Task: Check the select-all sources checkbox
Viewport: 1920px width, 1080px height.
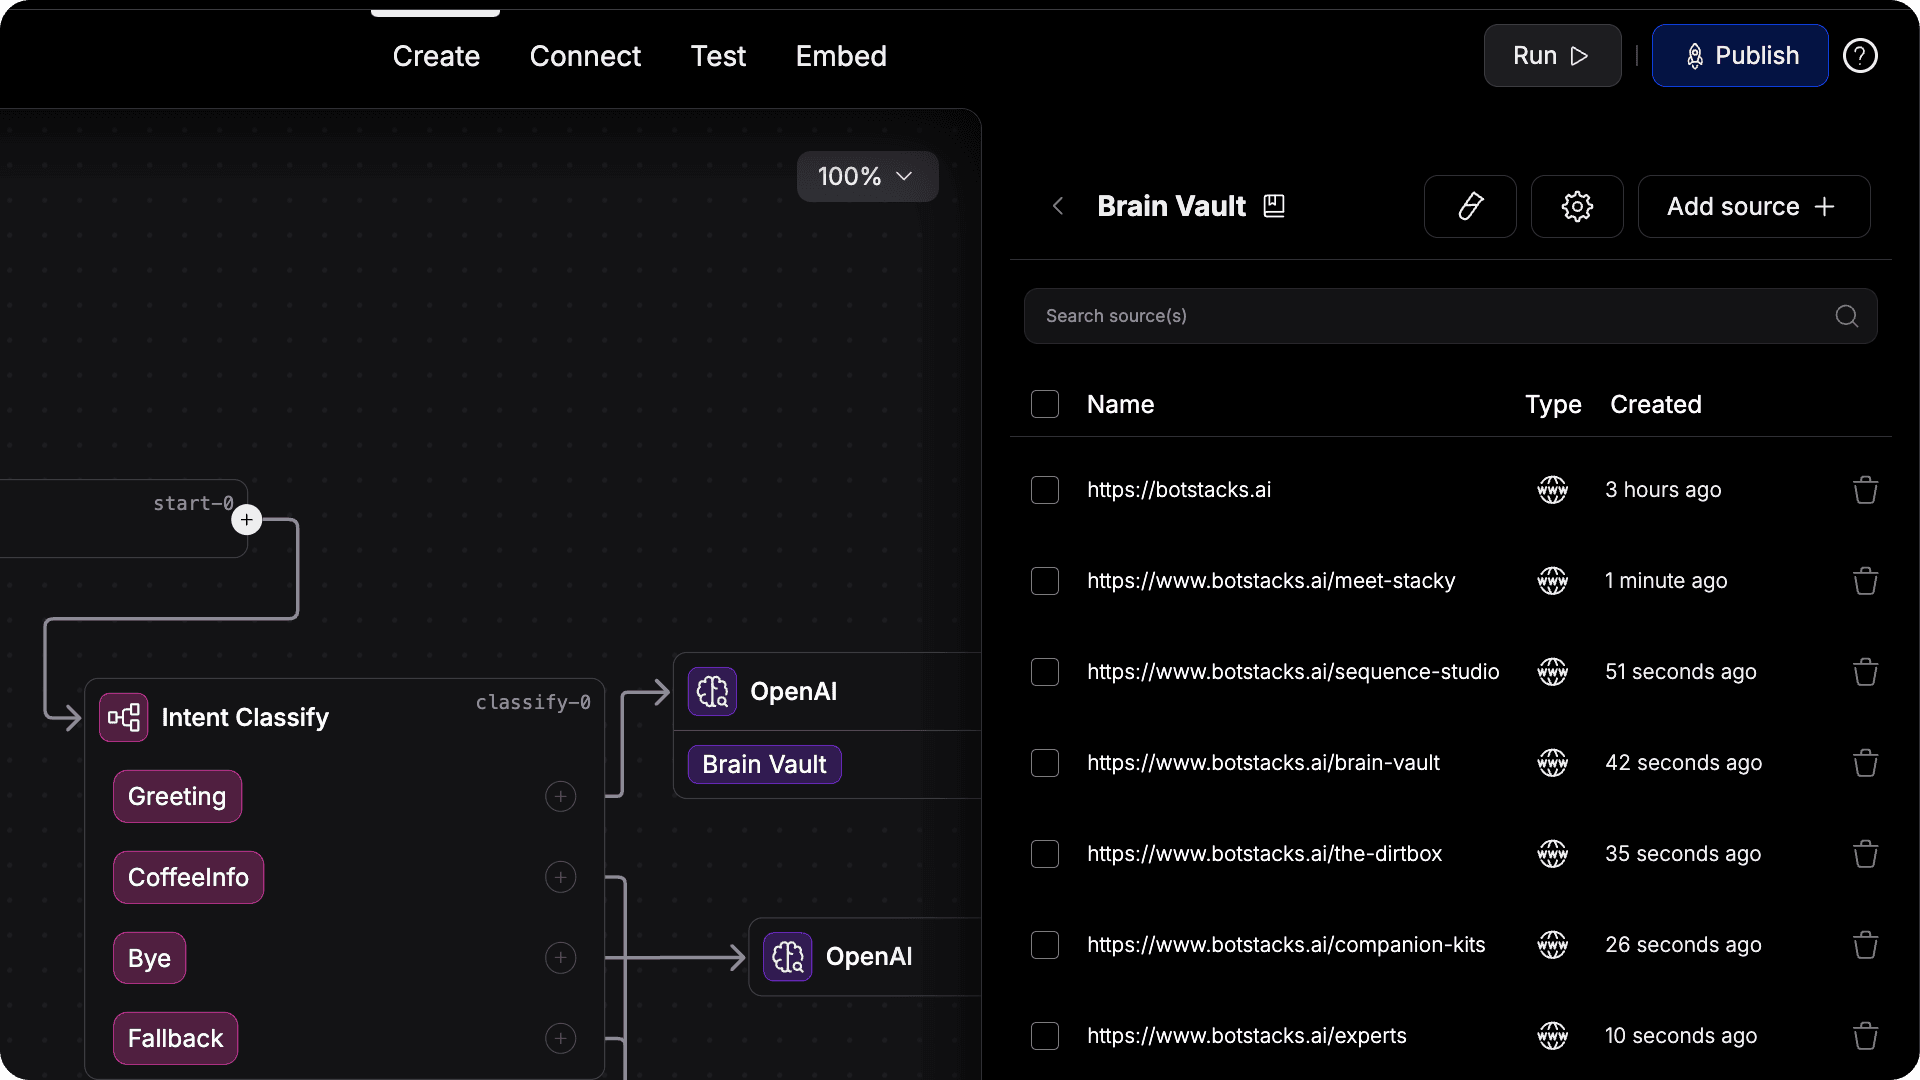Action: point(1045,404)
